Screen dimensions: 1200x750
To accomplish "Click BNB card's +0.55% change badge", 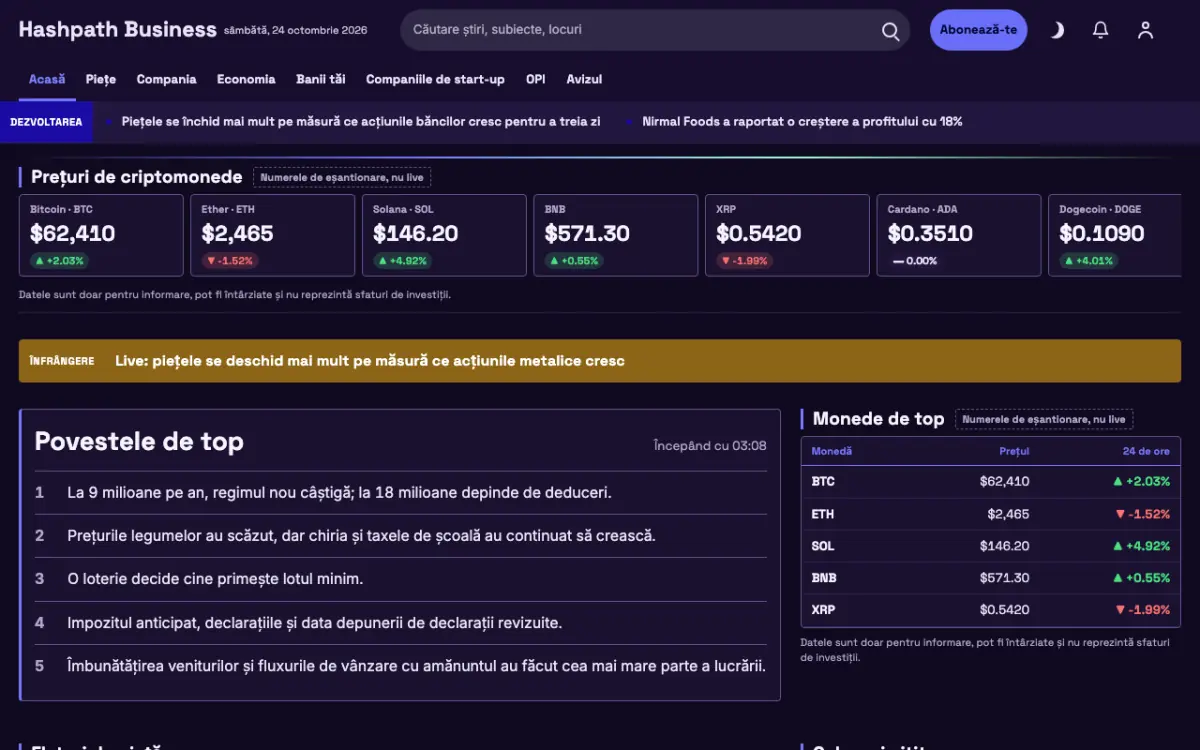I will (x=574, y=261).
